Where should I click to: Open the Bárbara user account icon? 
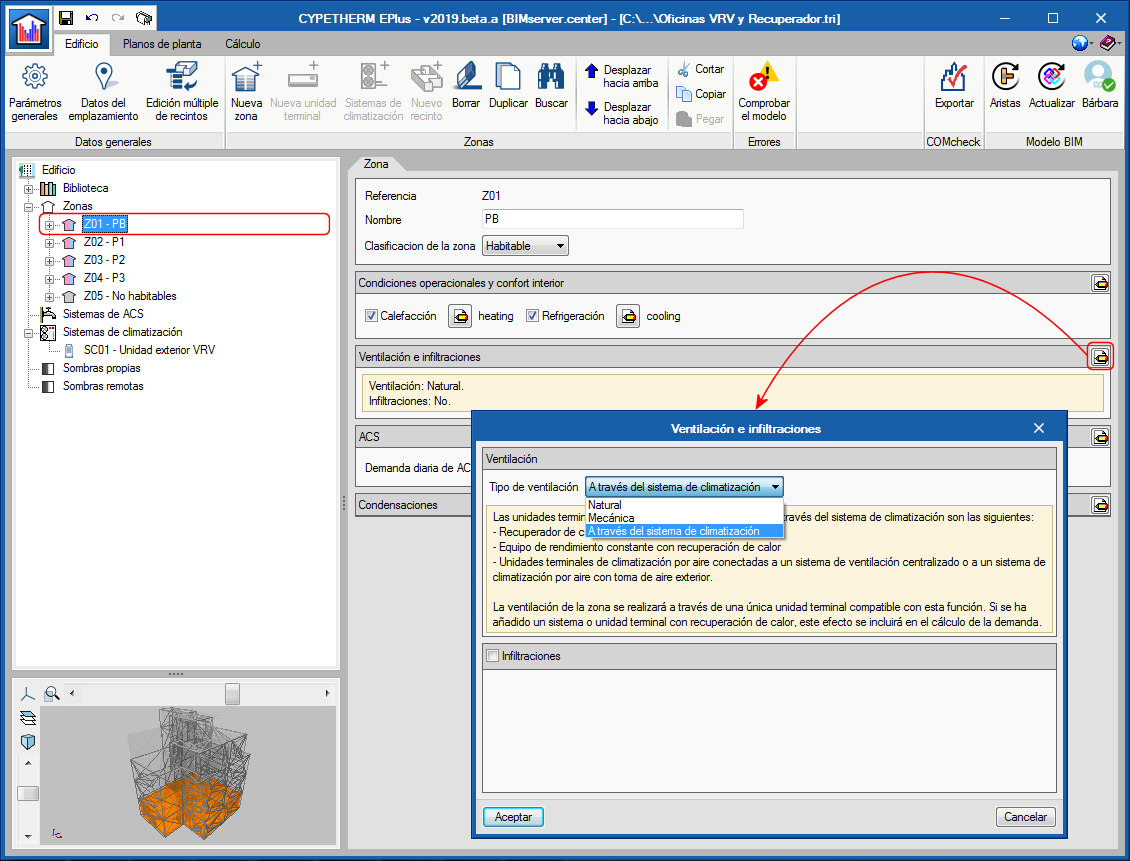click(x=1100, y=86)
